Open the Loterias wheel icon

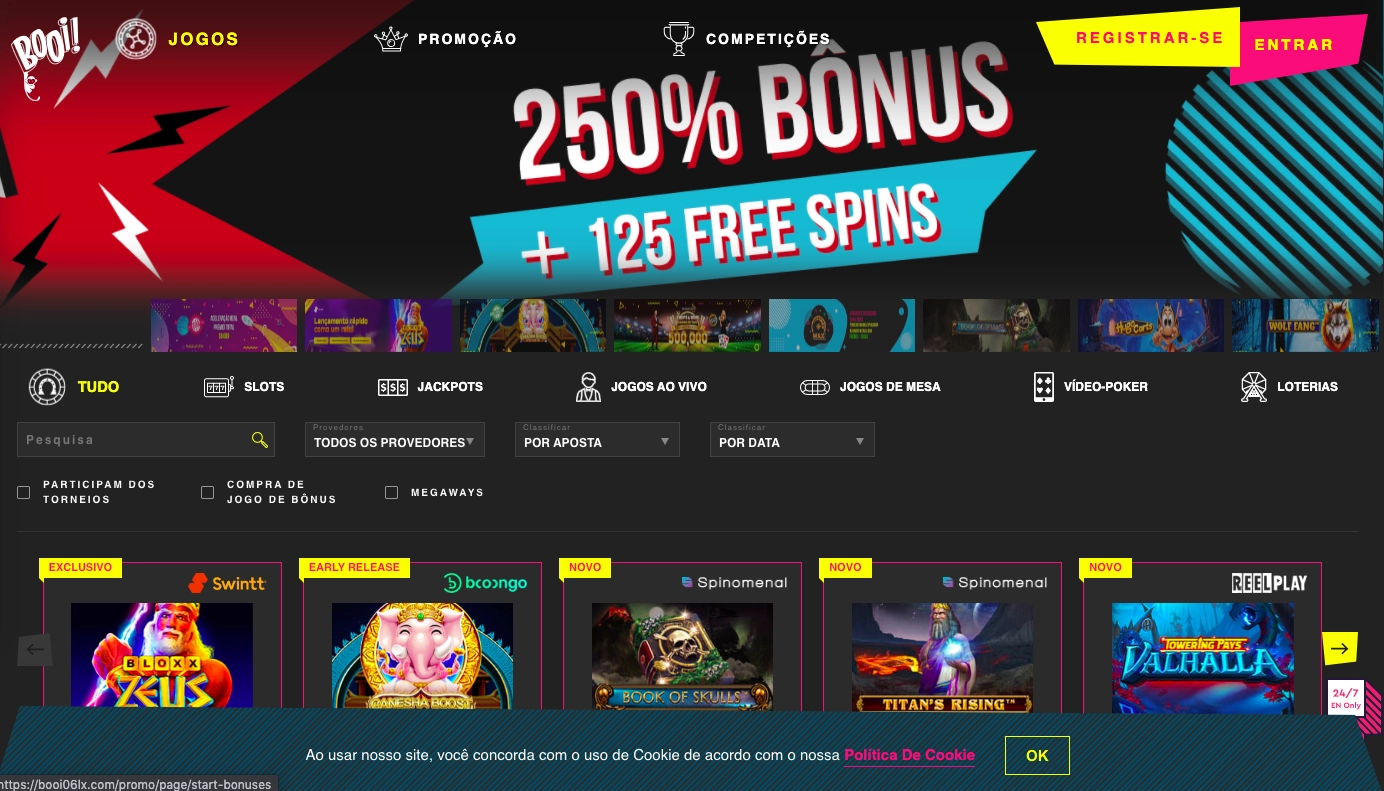[1254, 387]
